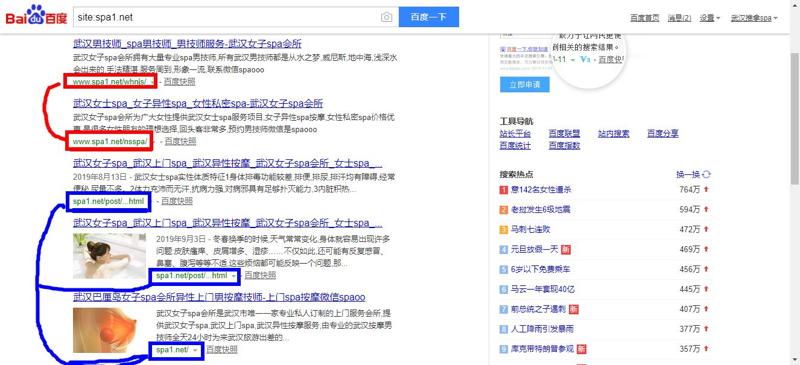Open the 百度统计 tool link
This screenshot has width=800, height=365.
[515, 146]
